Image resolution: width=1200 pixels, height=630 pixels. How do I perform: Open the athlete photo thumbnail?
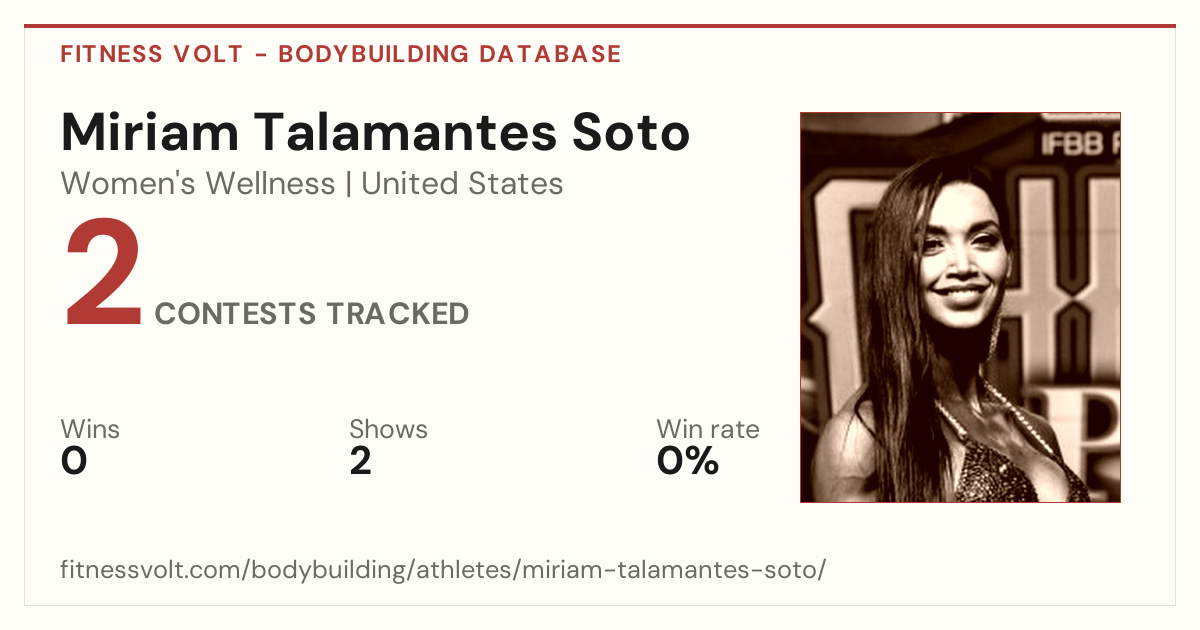tap(960, 307)
